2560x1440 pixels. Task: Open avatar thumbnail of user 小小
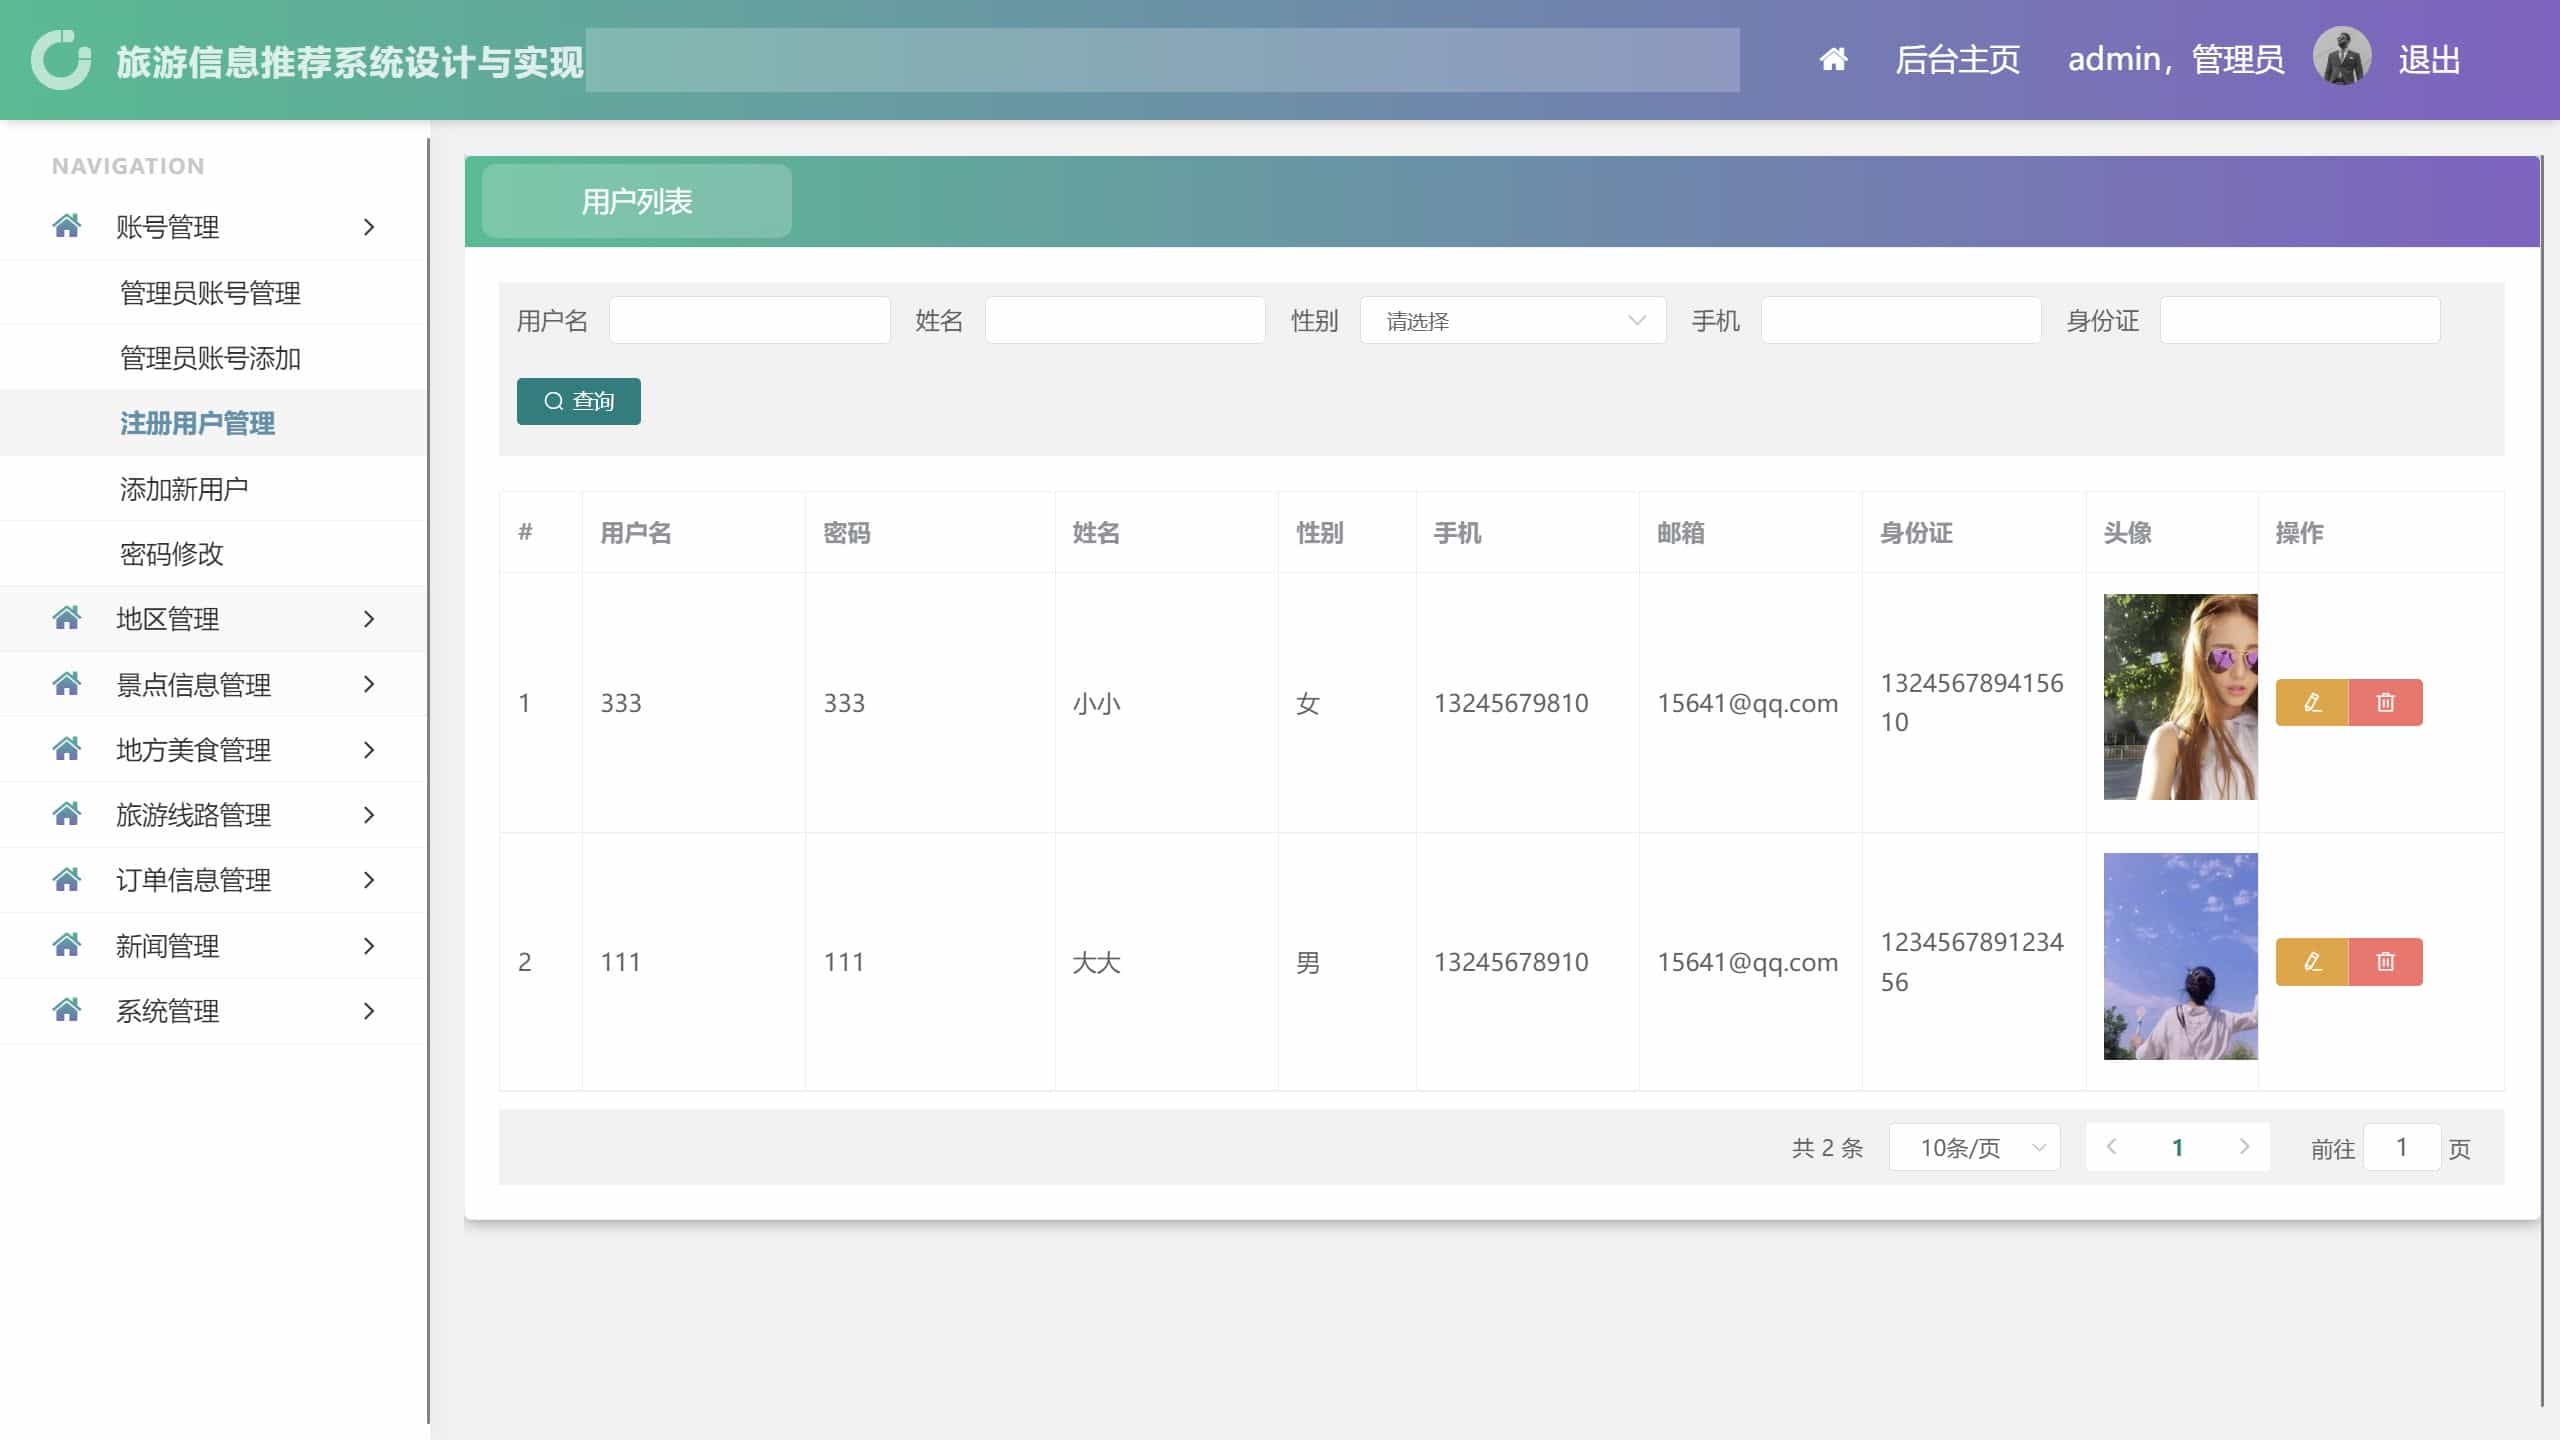[2180, 697]
